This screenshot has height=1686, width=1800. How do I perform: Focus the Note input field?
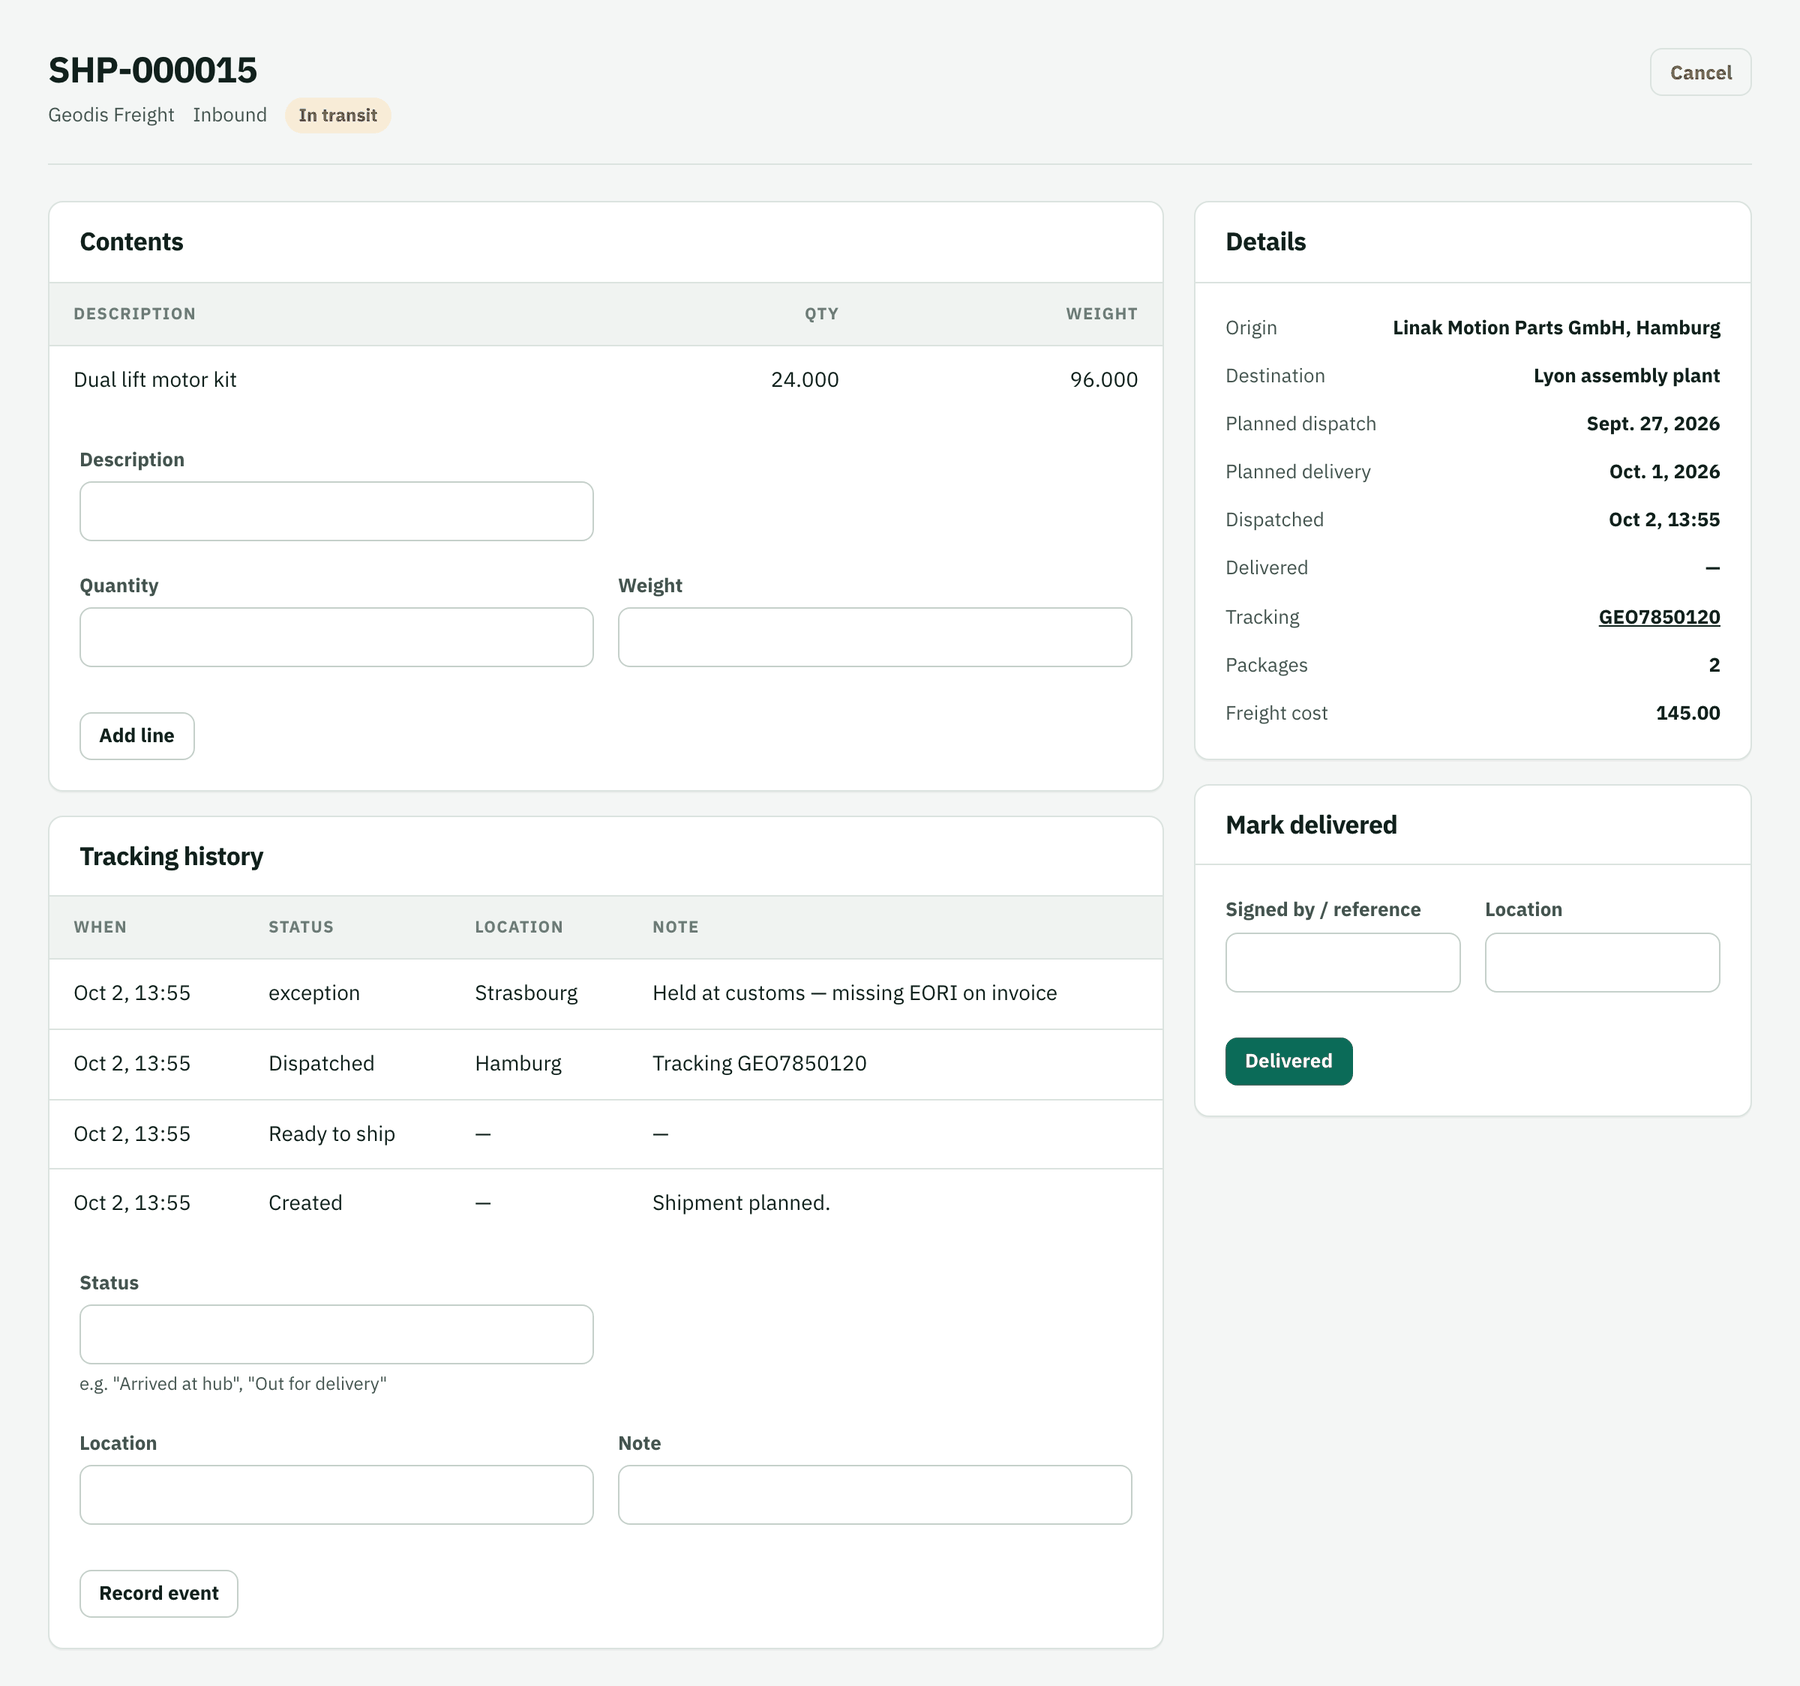[x=875, y=1495]
